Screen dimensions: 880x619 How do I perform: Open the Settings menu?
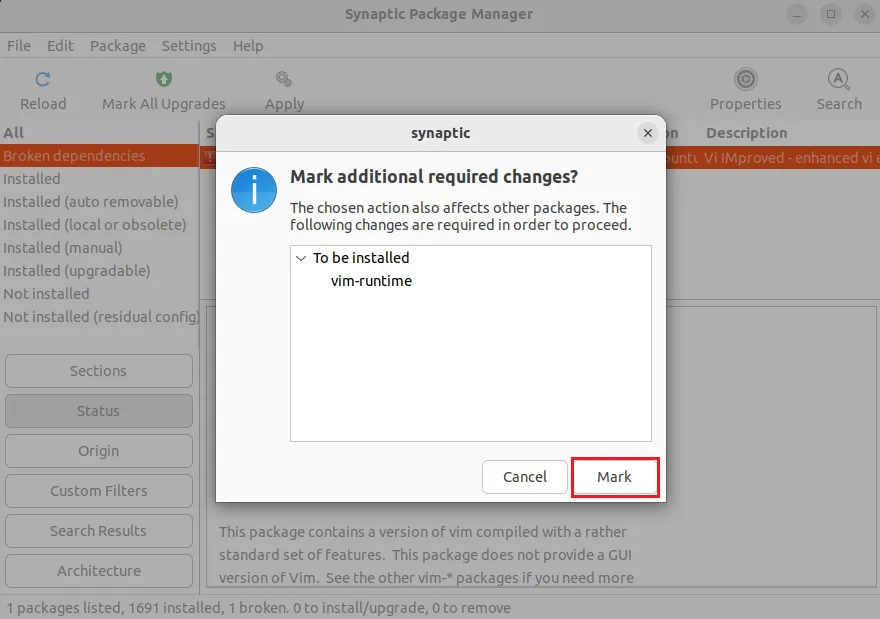pos(189,46)
